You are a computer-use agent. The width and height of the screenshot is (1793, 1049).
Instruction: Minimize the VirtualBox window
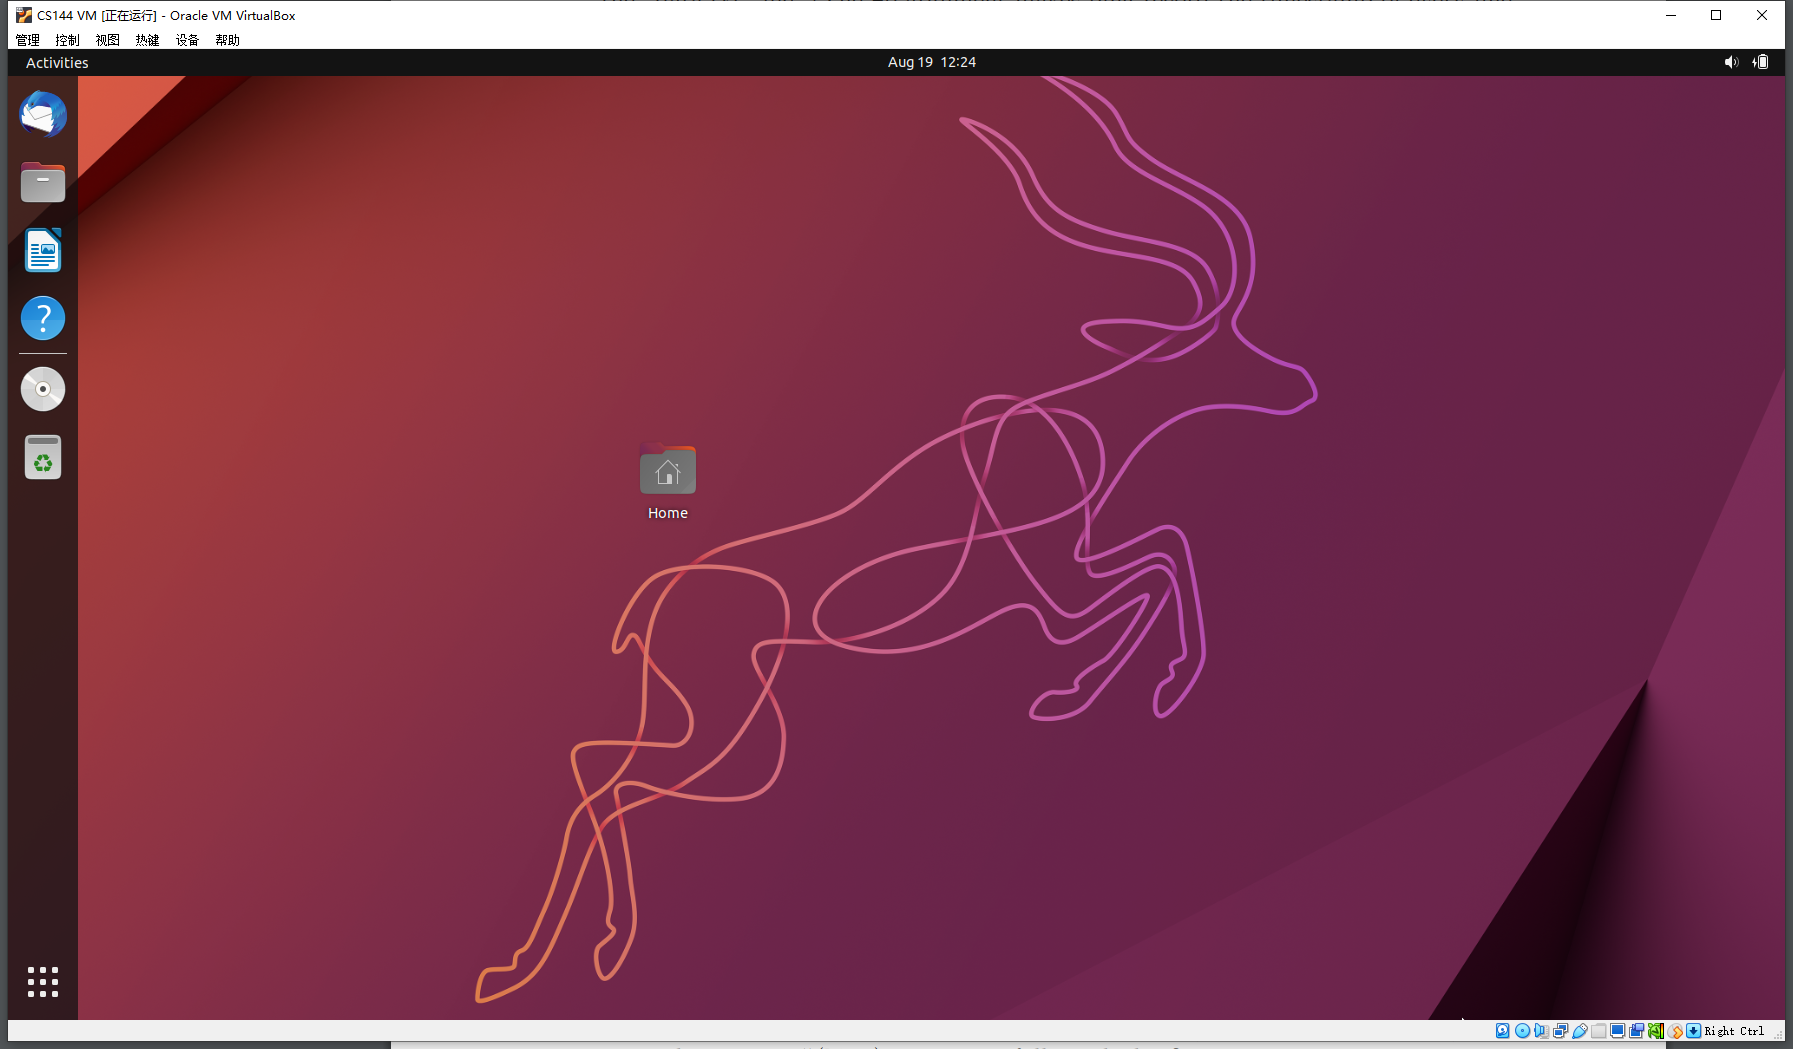pyautogui.click(x=1671, y=15)
